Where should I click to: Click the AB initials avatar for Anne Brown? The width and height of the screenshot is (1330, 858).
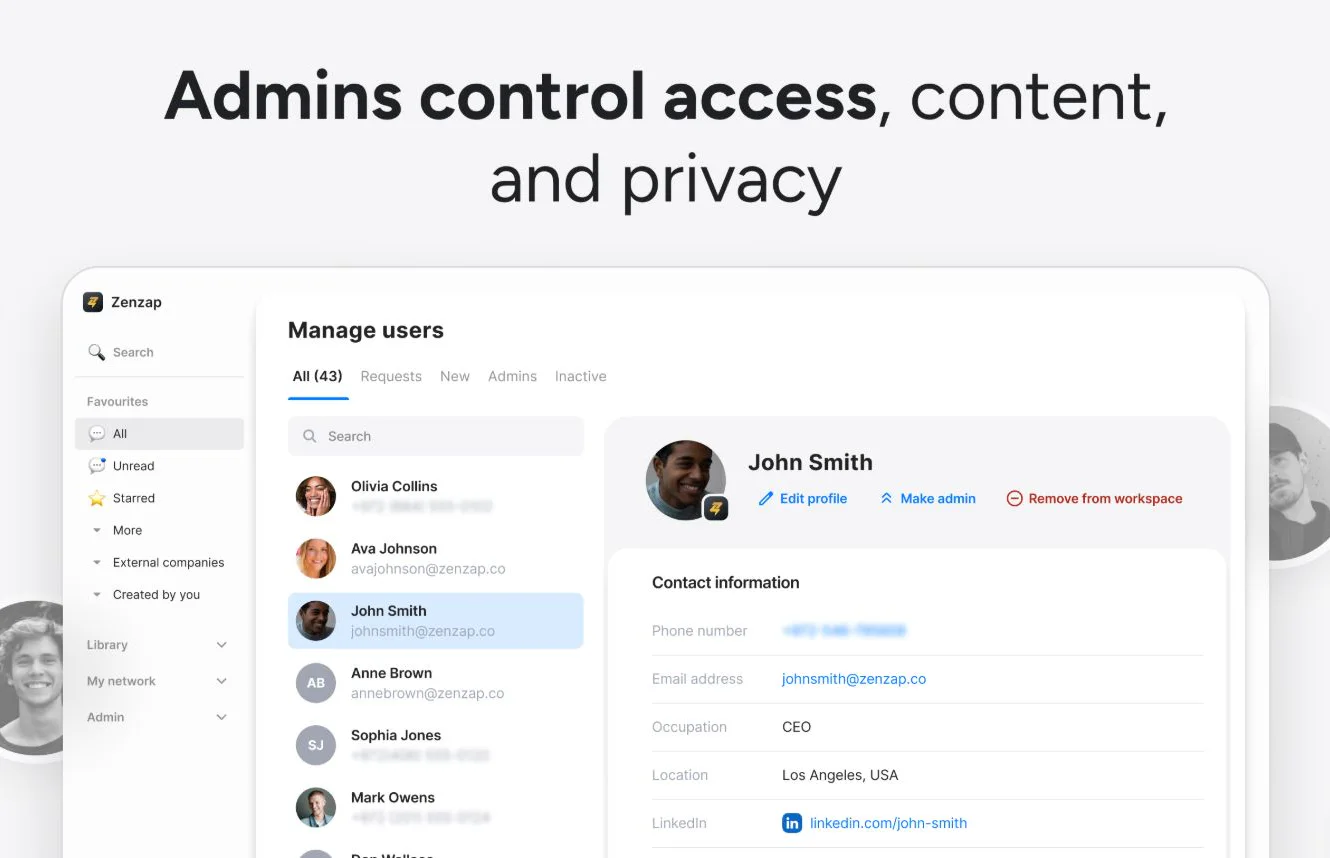coord(316,683)
